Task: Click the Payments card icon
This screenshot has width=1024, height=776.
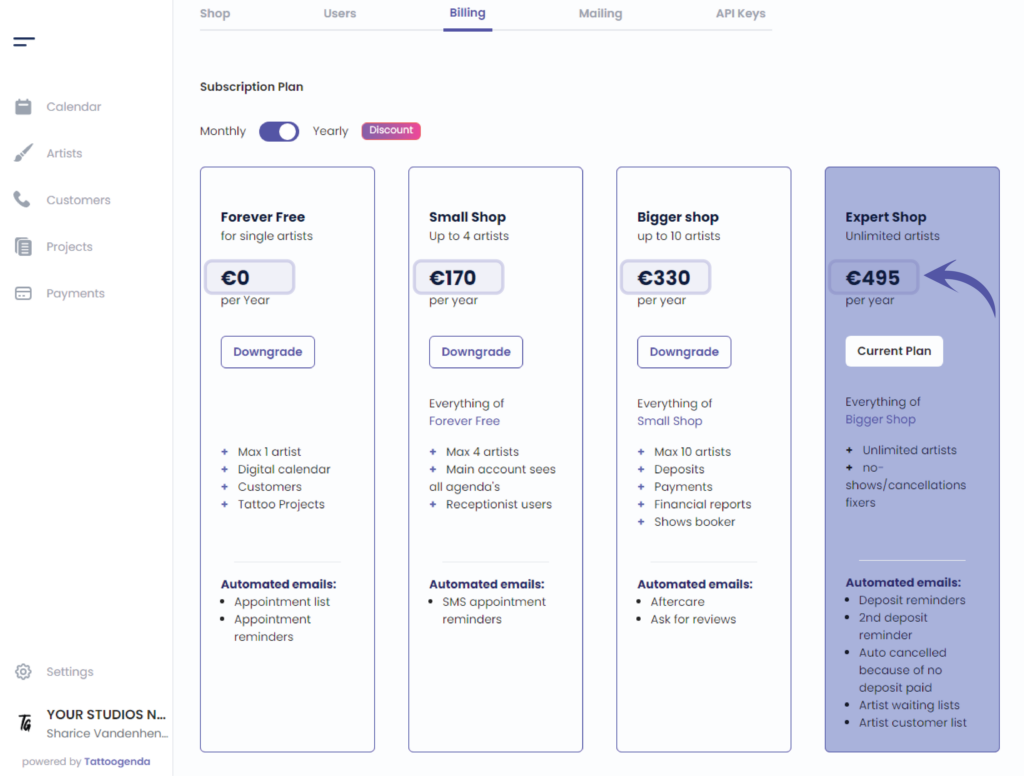Action: [24, 293]
